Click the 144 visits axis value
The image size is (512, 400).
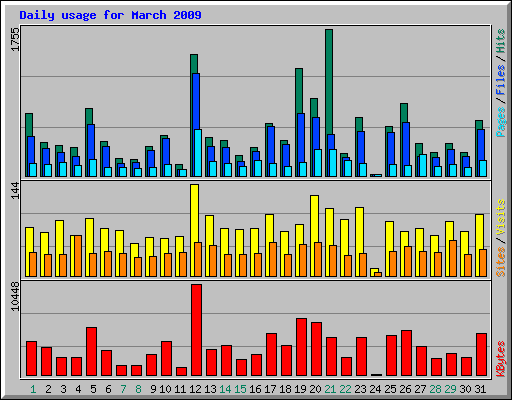pos(15,191)
